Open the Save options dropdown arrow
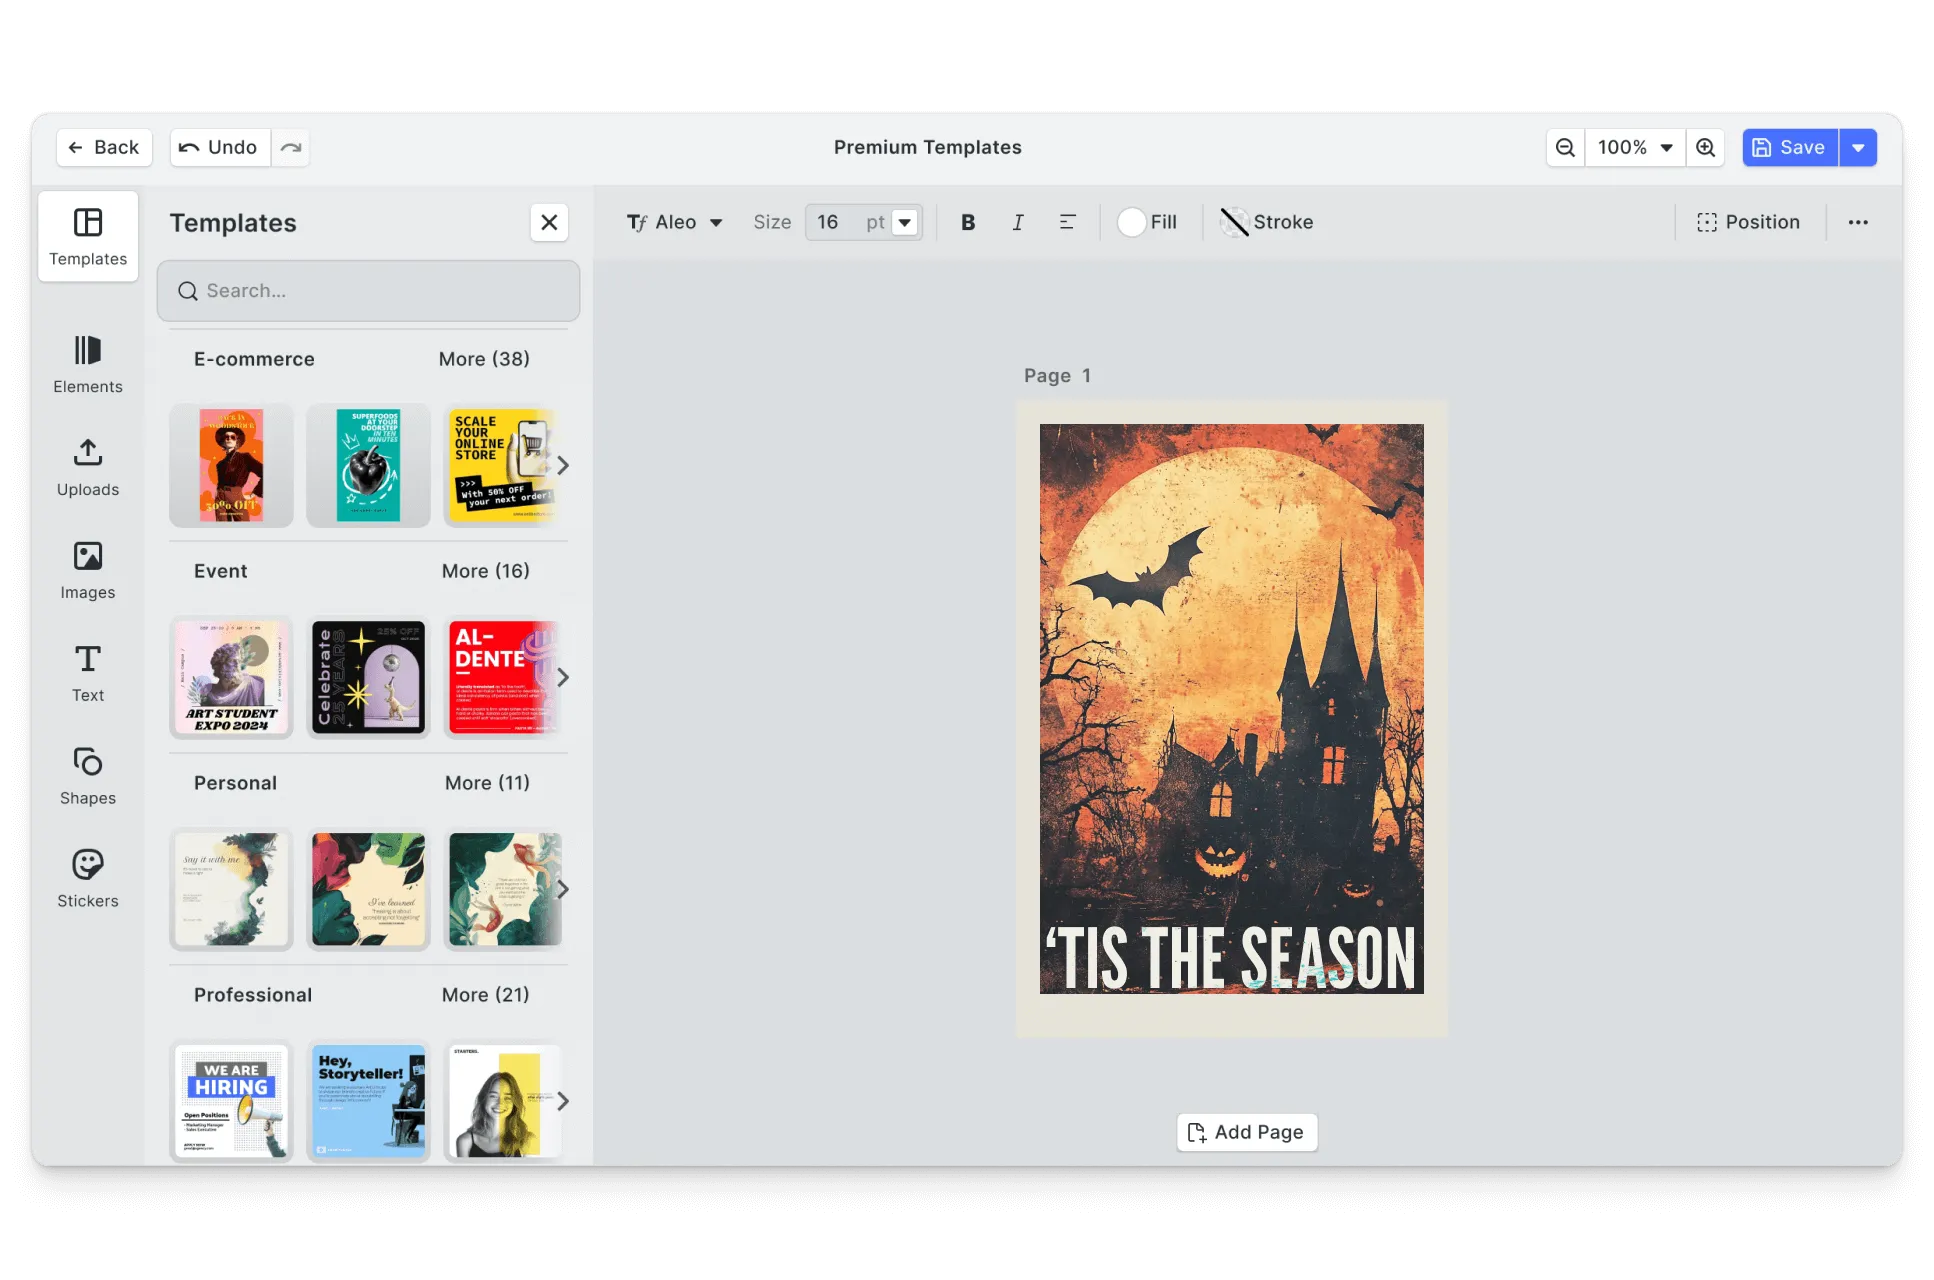 1858,147
